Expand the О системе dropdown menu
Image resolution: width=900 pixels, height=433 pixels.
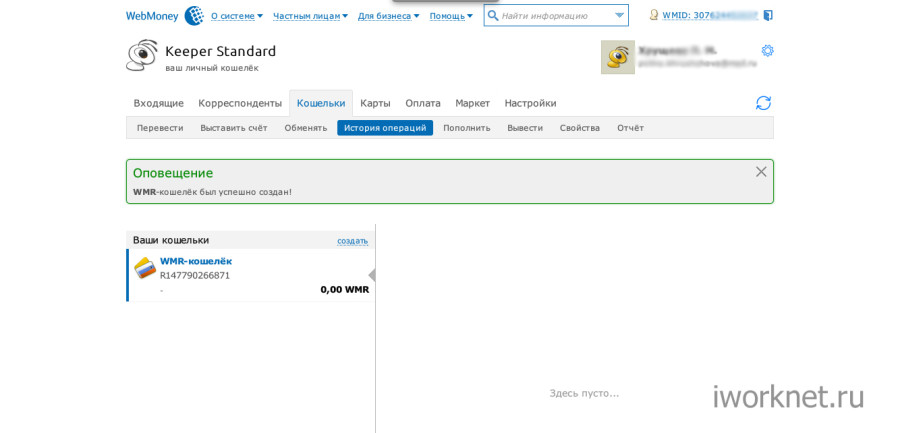[236, 16]
